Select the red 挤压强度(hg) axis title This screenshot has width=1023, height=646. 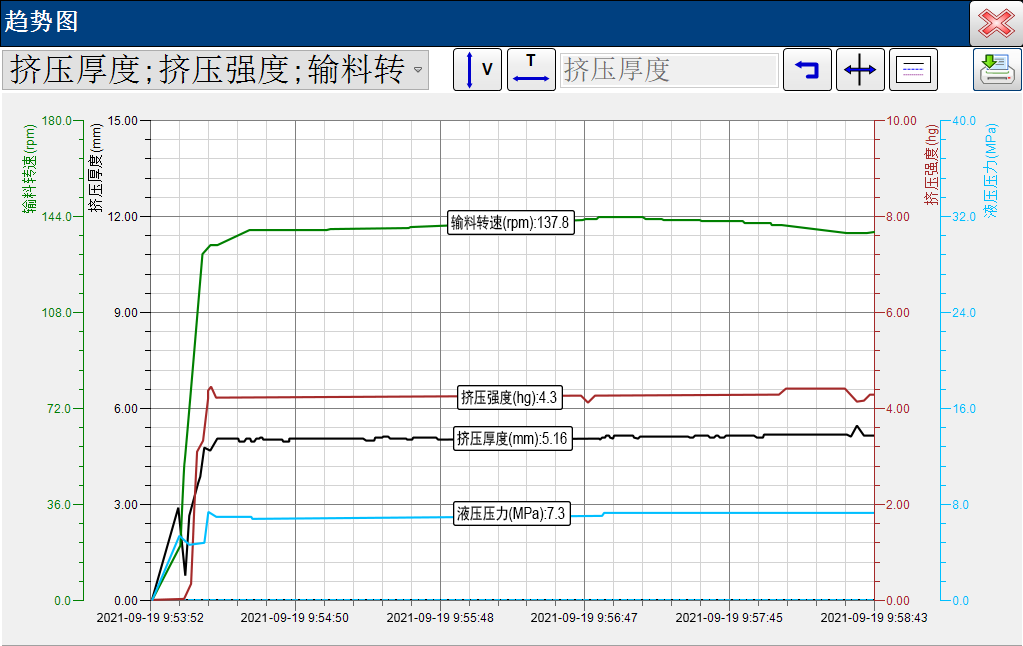931,166
